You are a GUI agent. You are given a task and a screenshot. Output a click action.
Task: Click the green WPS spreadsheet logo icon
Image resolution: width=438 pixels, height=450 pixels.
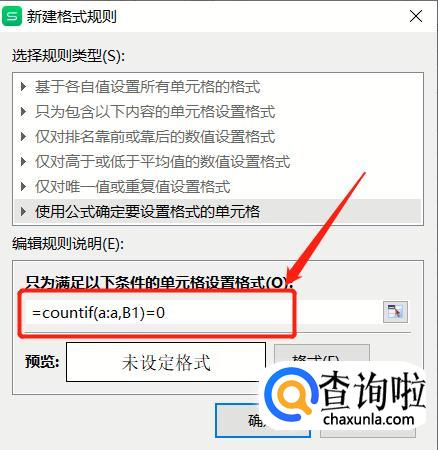point(12,16)
